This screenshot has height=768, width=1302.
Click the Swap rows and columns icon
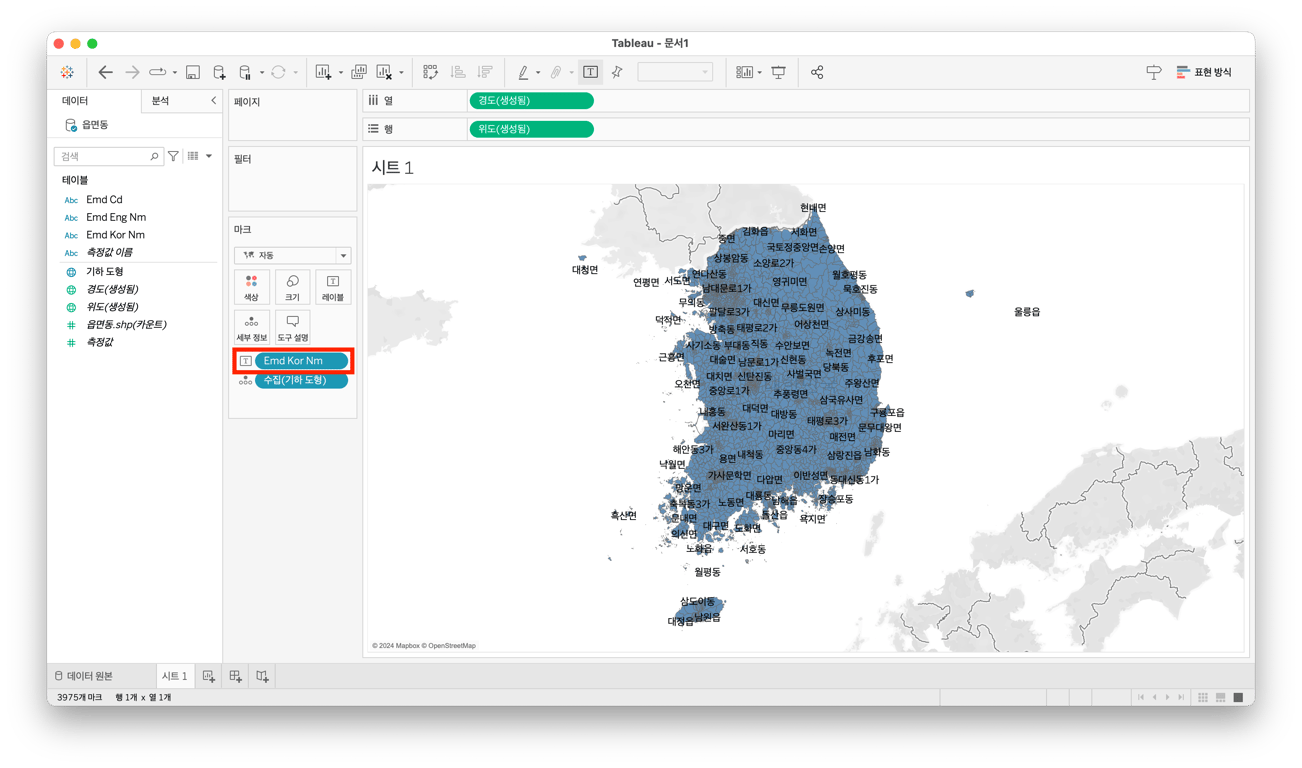[430, 72]
